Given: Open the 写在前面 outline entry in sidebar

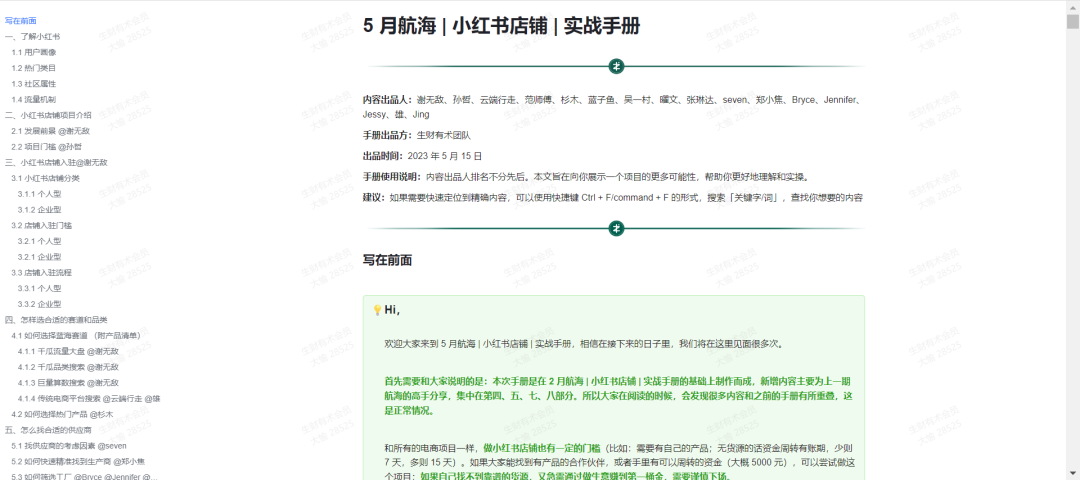Looking at the screenshot, I should tap(21, 21).
